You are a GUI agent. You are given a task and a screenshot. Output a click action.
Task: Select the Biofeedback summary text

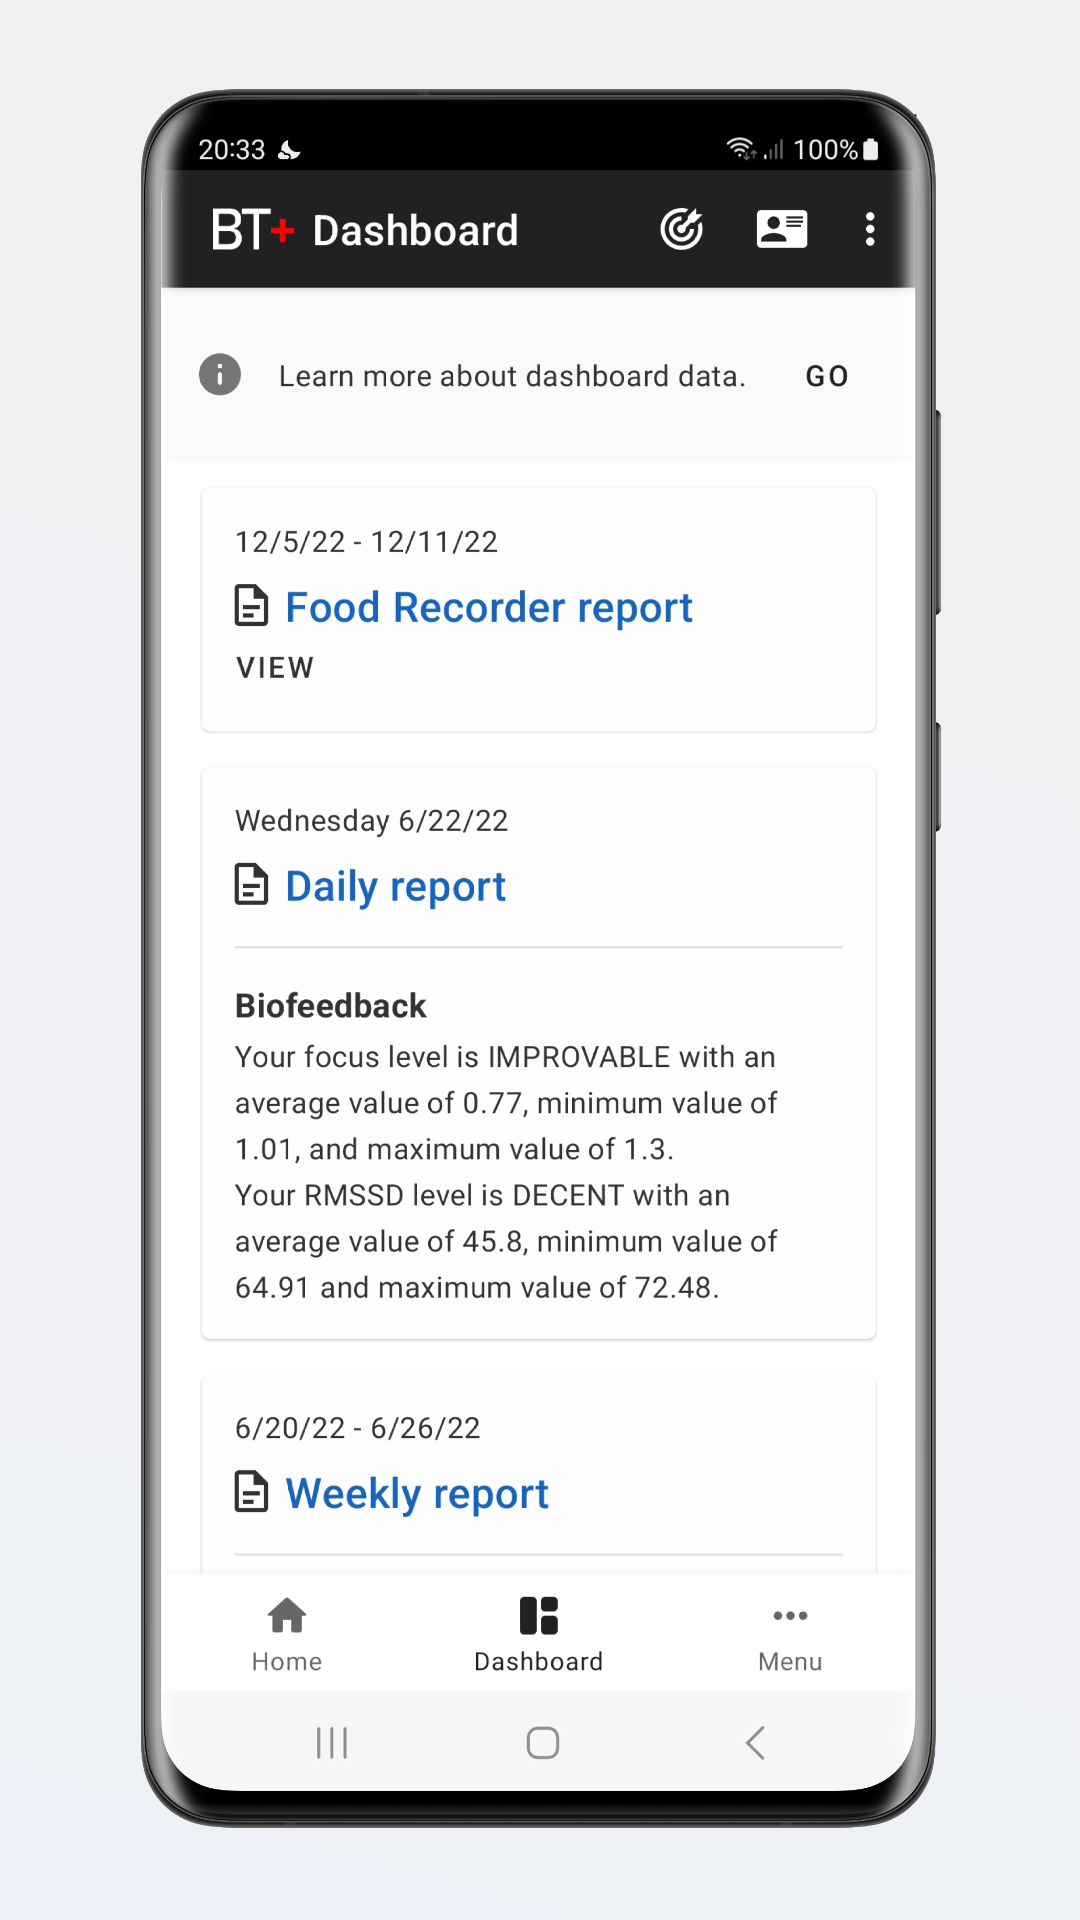pyautogui.click(x=506, y=1172)
